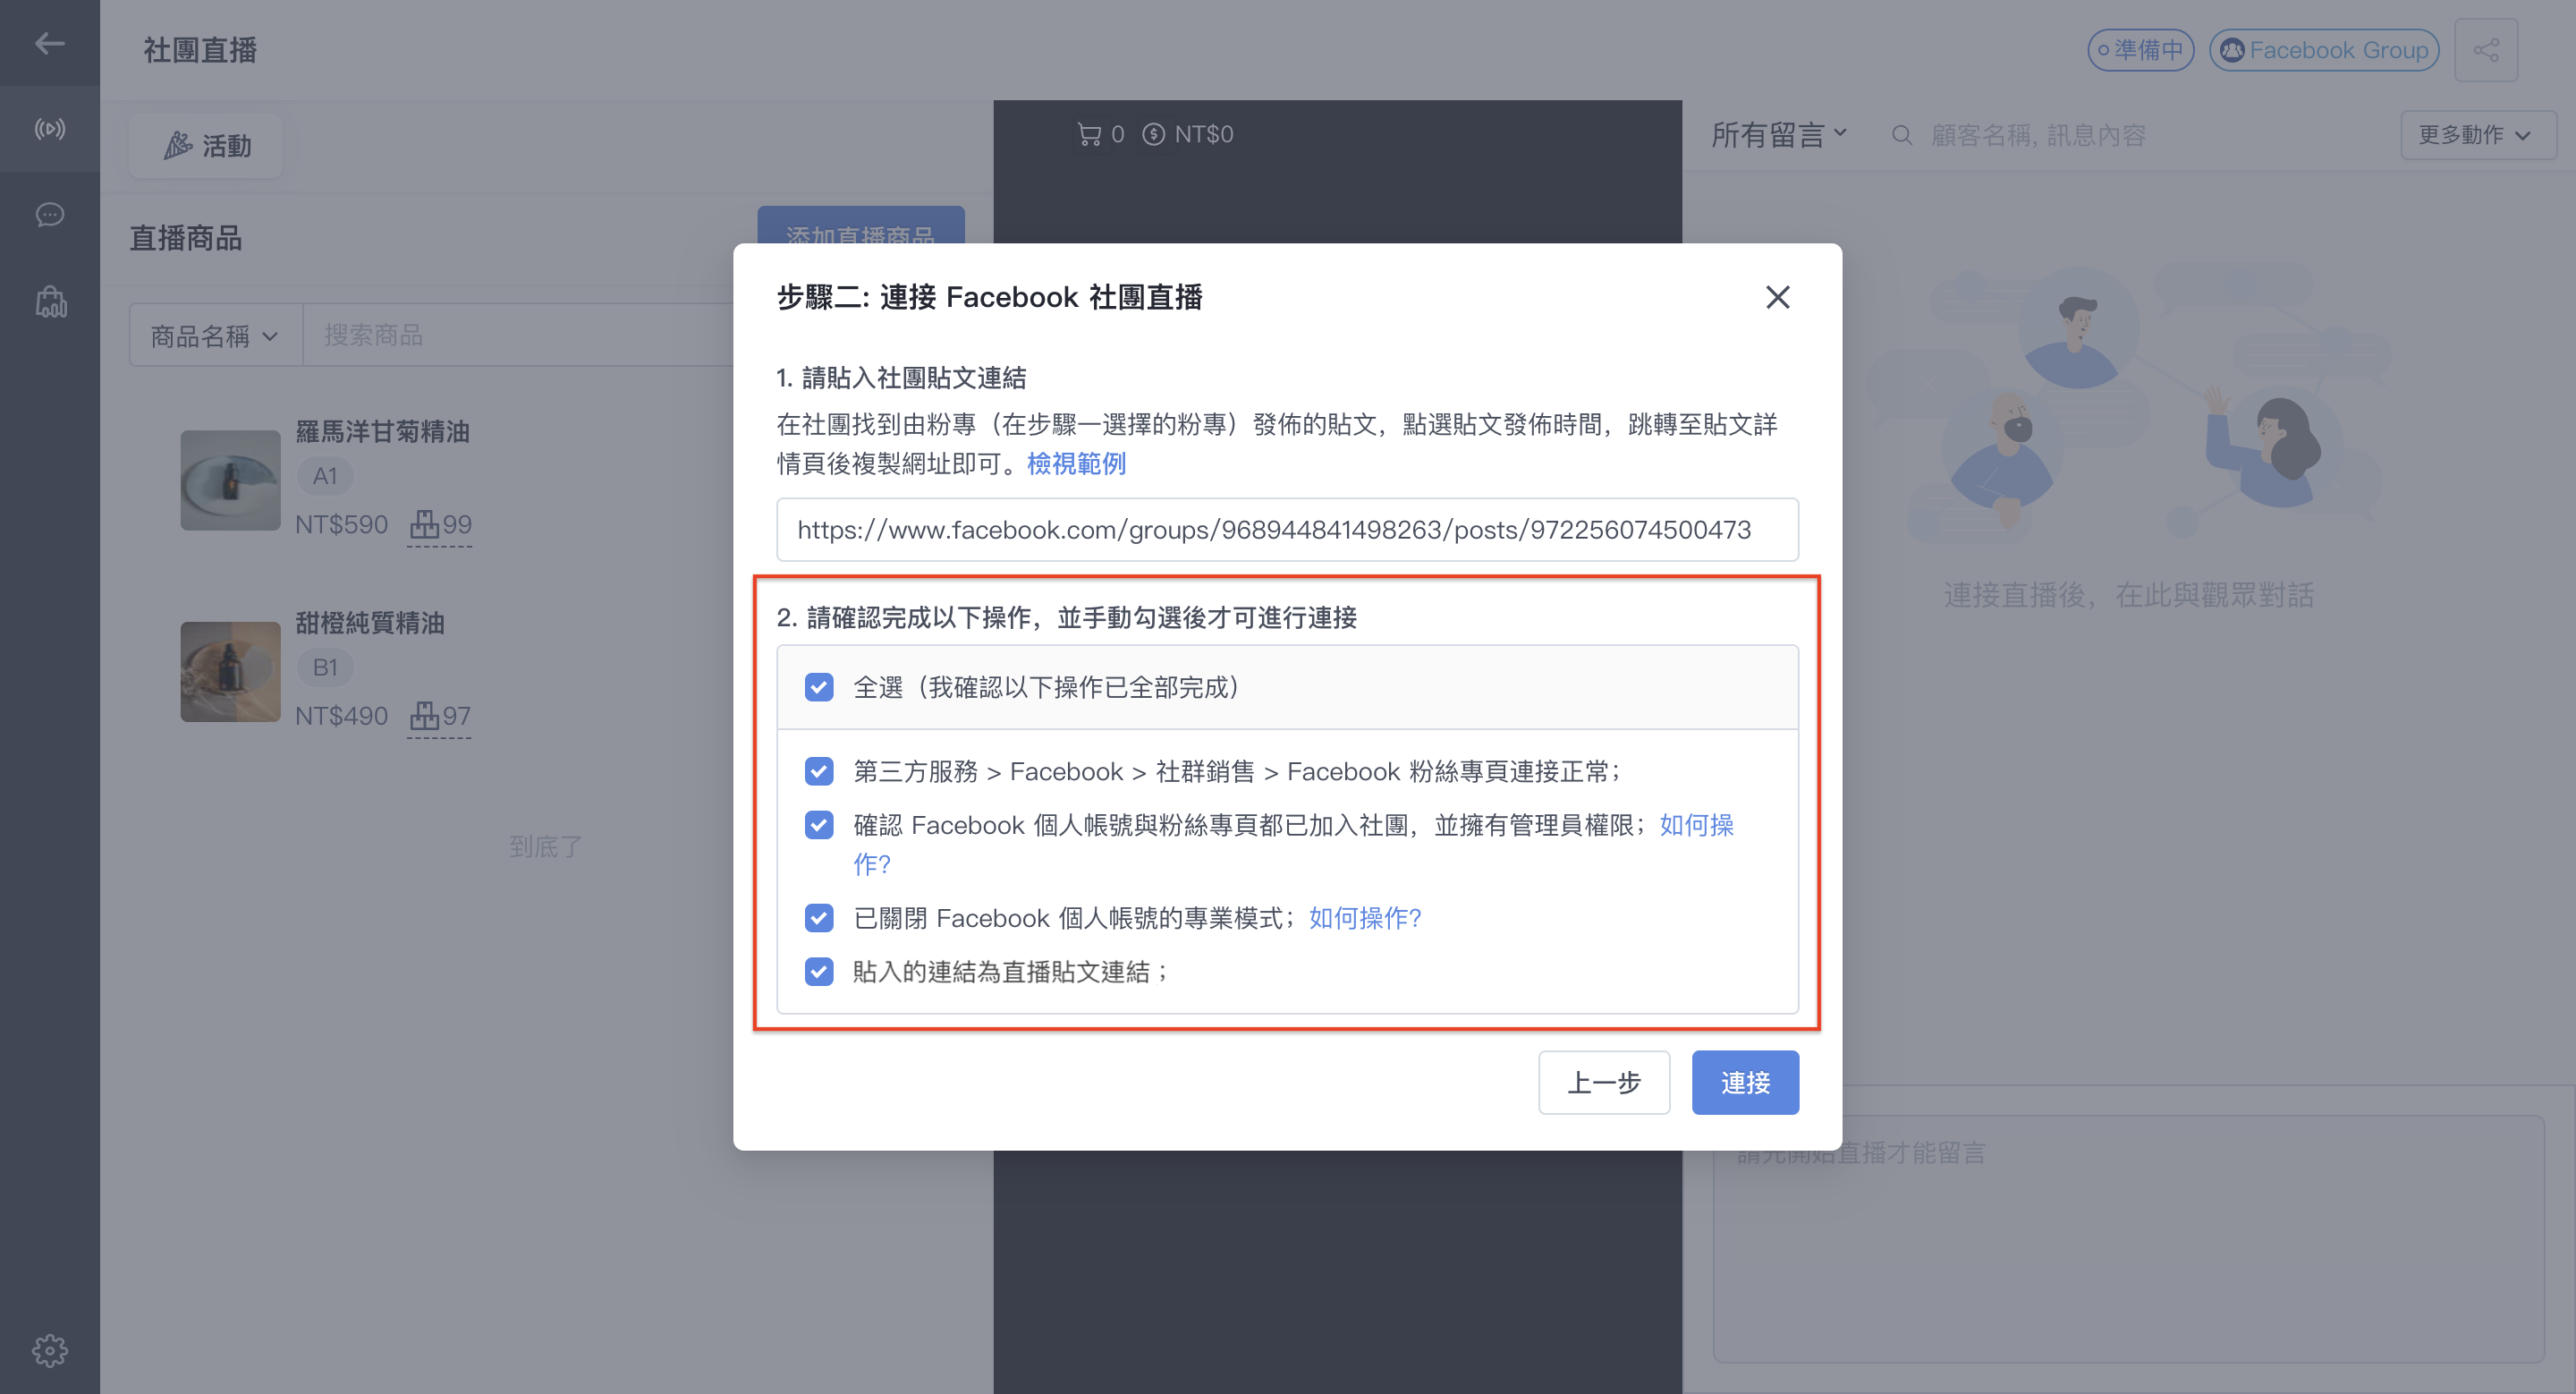The width and height of the screenshot is (2576, 1394).
Task: Toggle the 第三方服務 connection checkbox
Action: [819, 771]
